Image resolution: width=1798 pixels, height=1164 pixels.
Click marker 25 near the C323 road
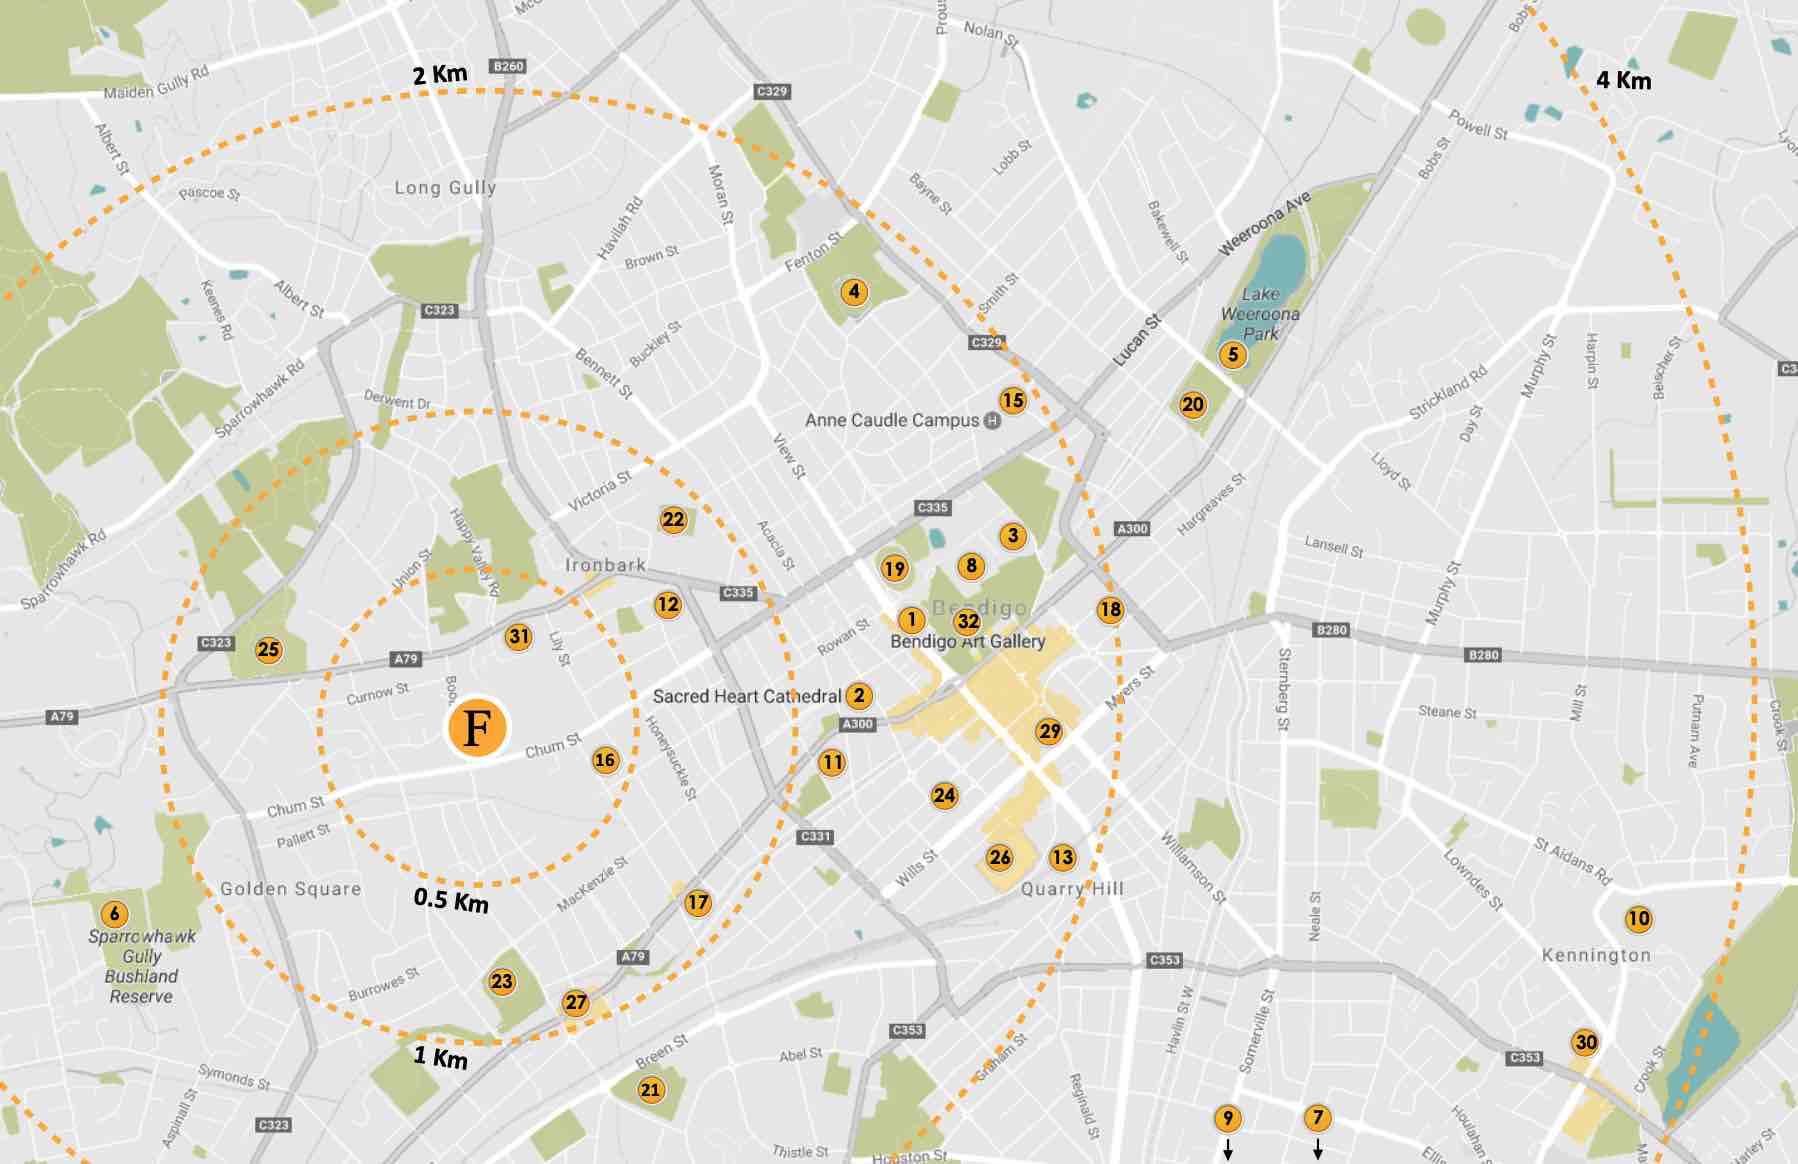click(x=268, y=650)
